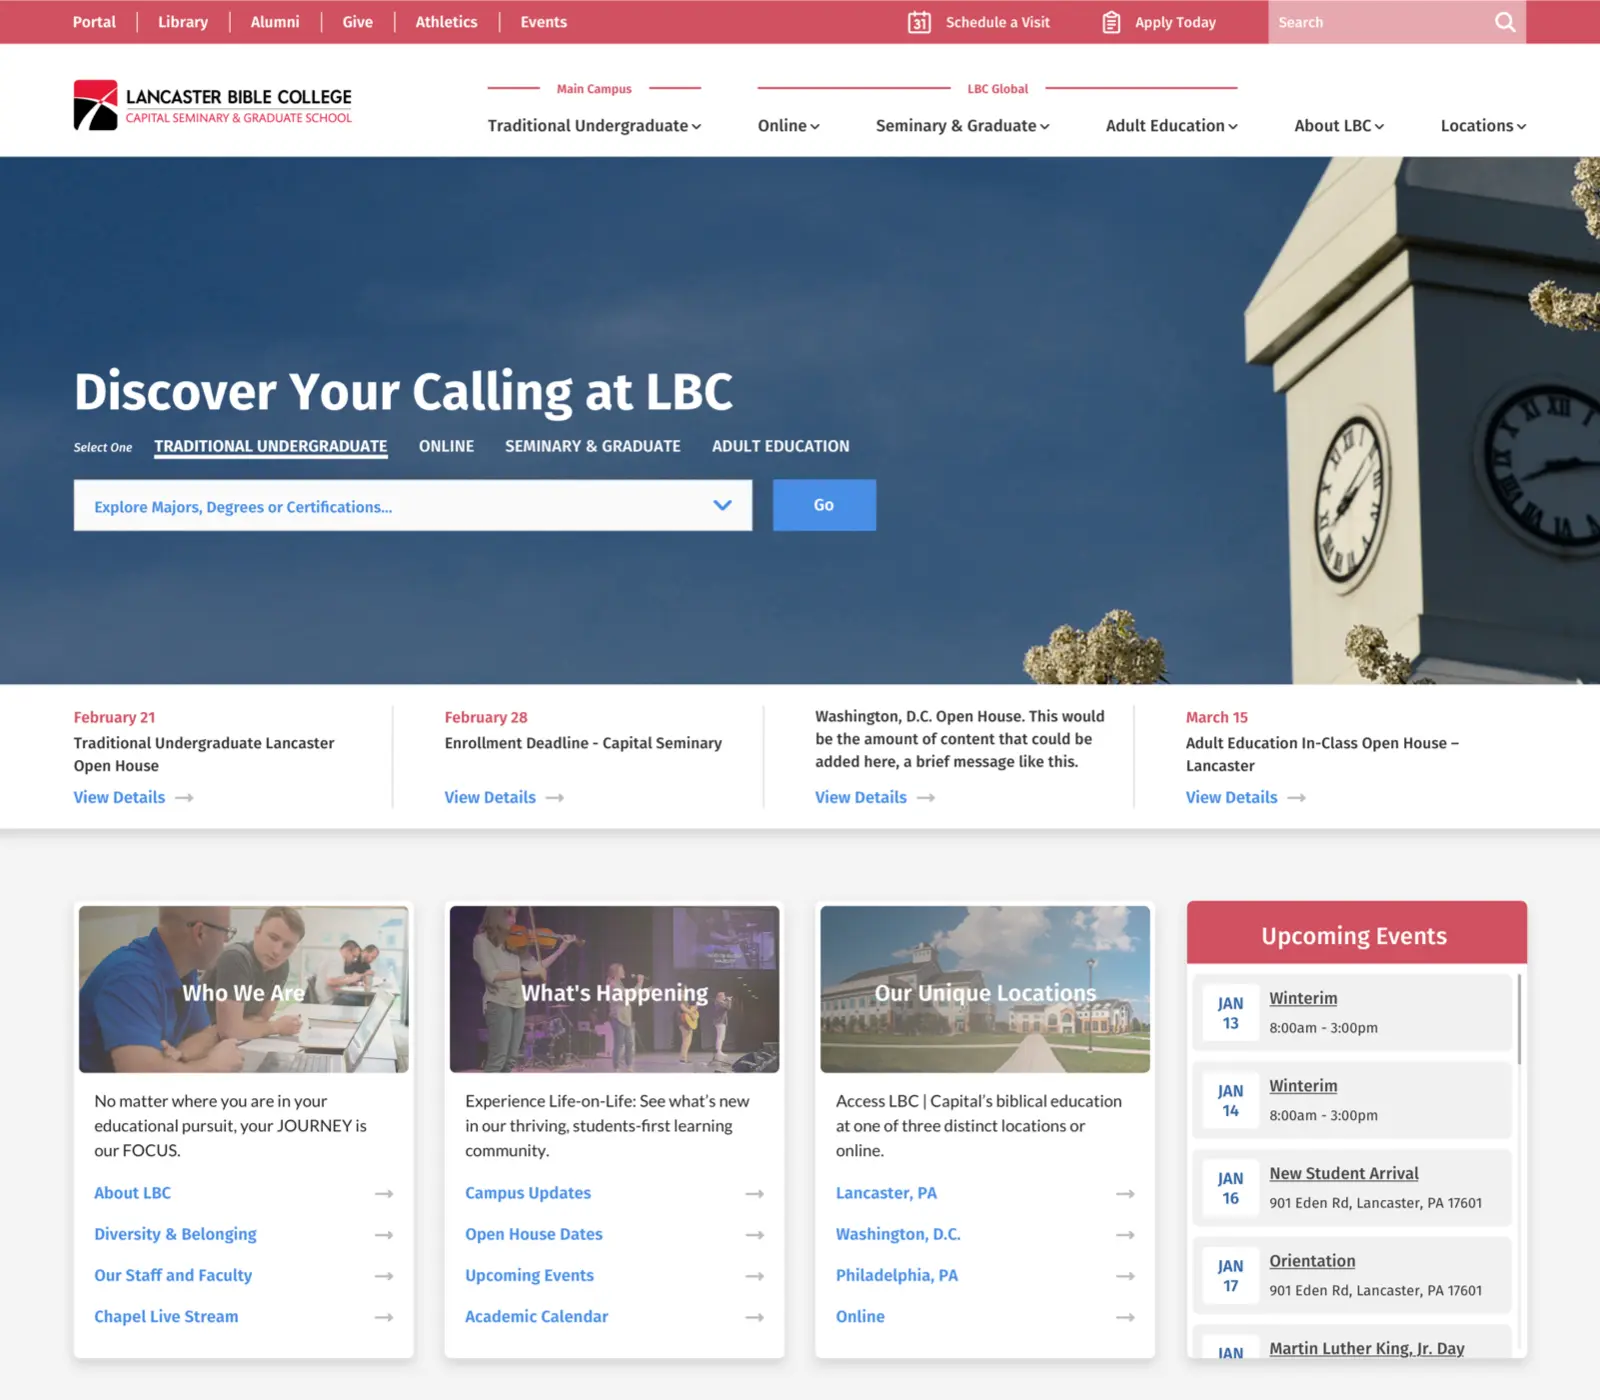Click the arrow in Upcoming Events link row
The height and width of the screenshot is (1400, 1600).
coord(755,1276)
